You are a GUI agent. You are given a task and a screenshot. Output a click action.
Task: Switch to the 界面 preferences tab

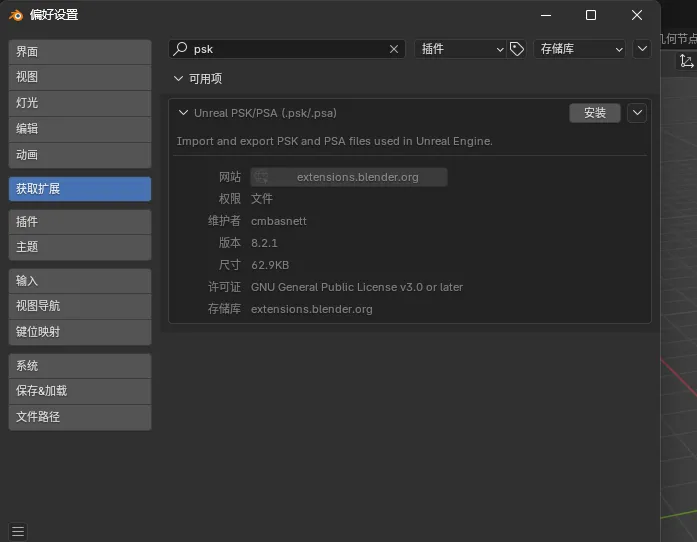click(80, 52)
